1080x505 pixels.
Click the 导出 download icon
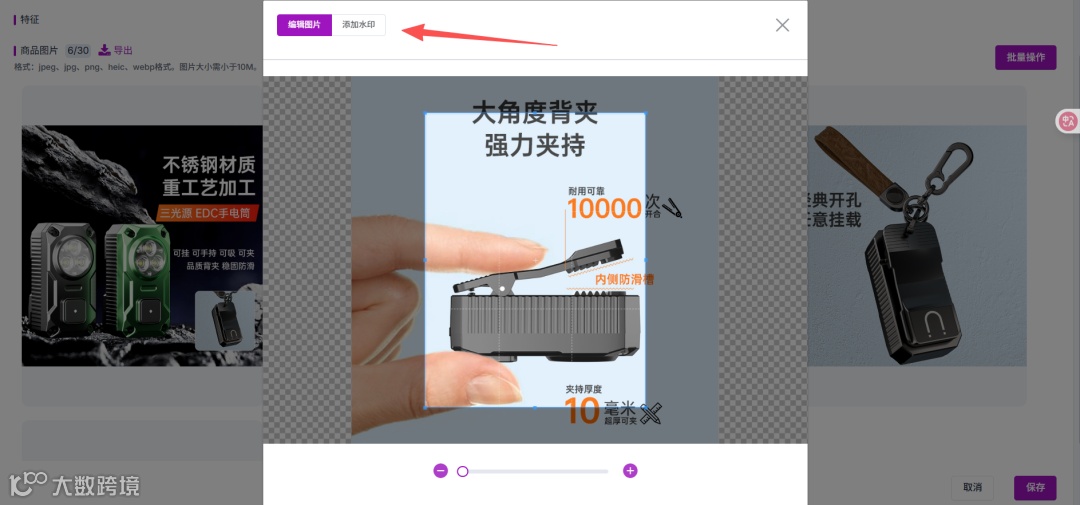point(104,50)
